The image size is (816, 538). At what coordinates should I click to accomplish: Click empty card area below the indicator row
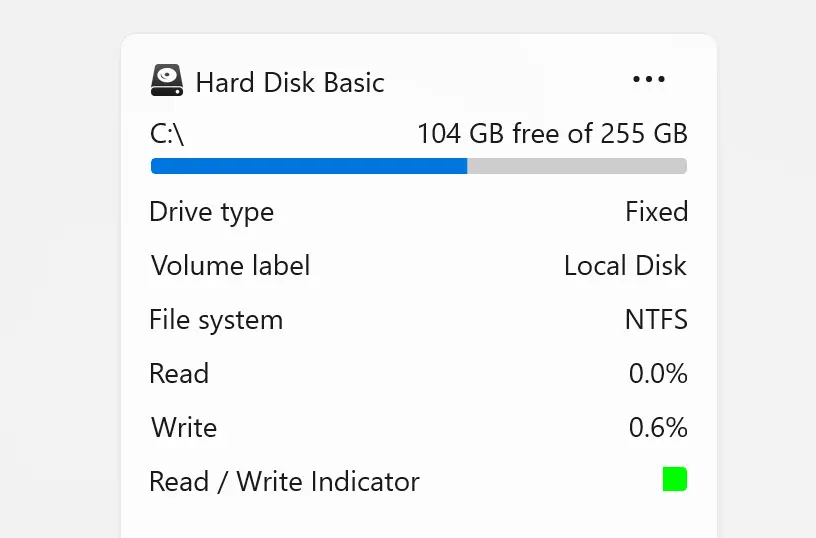pyautogui.click(x=418, y=518)
